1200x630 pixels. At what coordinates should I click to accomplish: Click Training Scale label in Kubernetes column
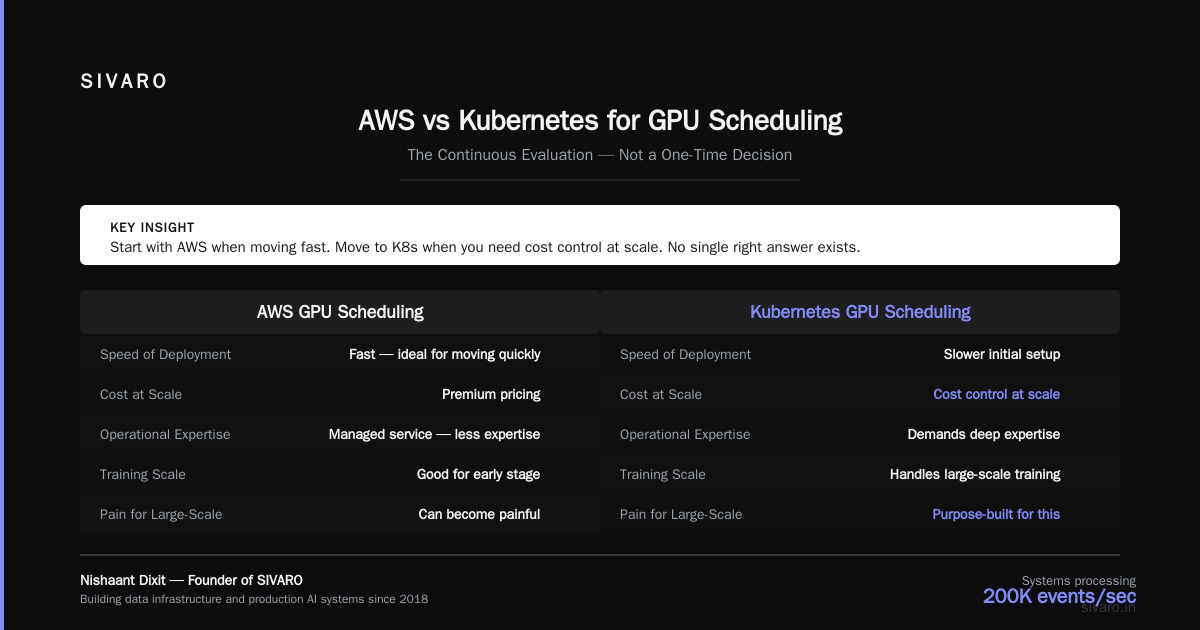[x=663, y=474]
